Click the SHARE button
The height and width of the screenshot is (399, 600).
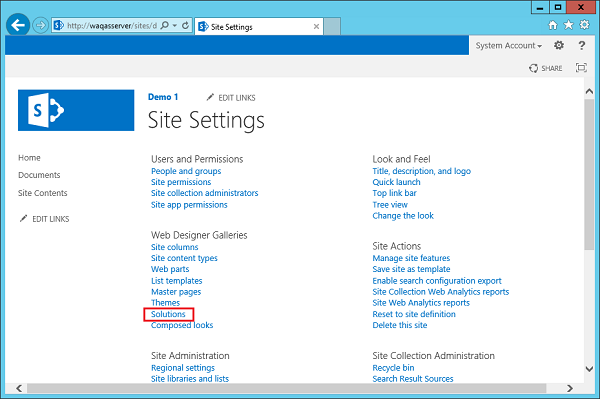point(546,68)
